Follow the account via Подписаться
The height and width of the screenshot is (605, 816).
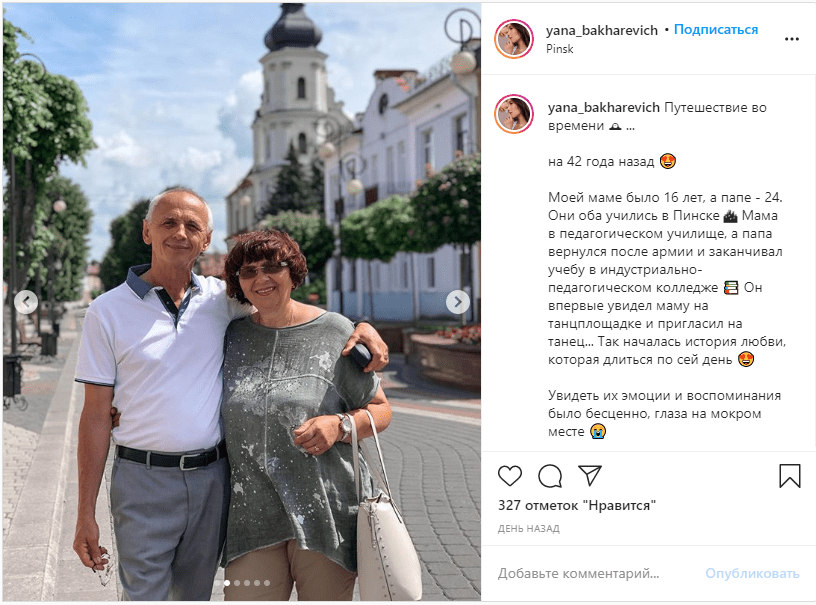716,30
